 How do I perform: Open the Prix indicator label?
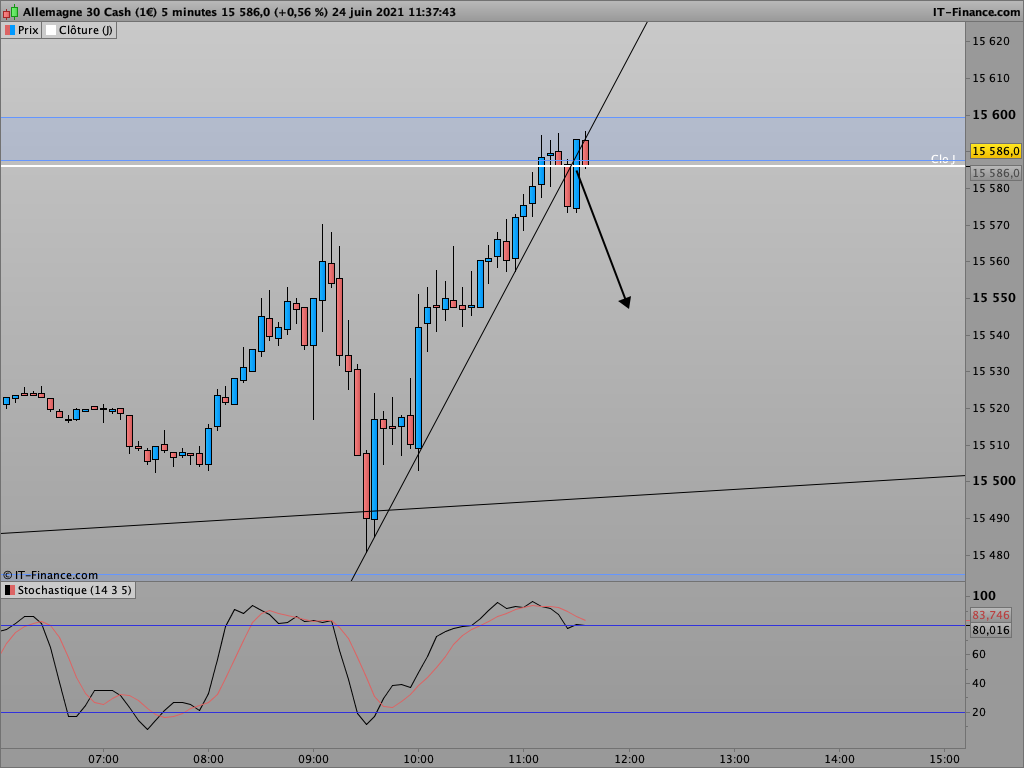click(22, 30)
